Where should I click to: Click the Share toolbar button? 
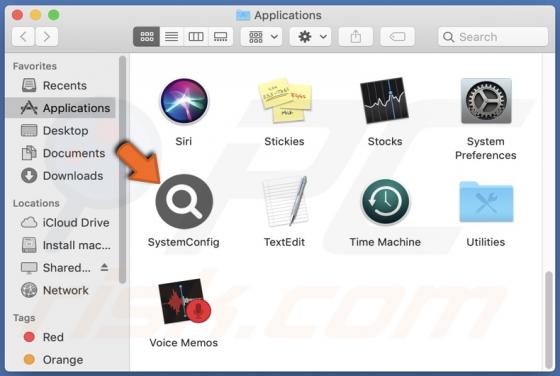[x=356, y=36]
